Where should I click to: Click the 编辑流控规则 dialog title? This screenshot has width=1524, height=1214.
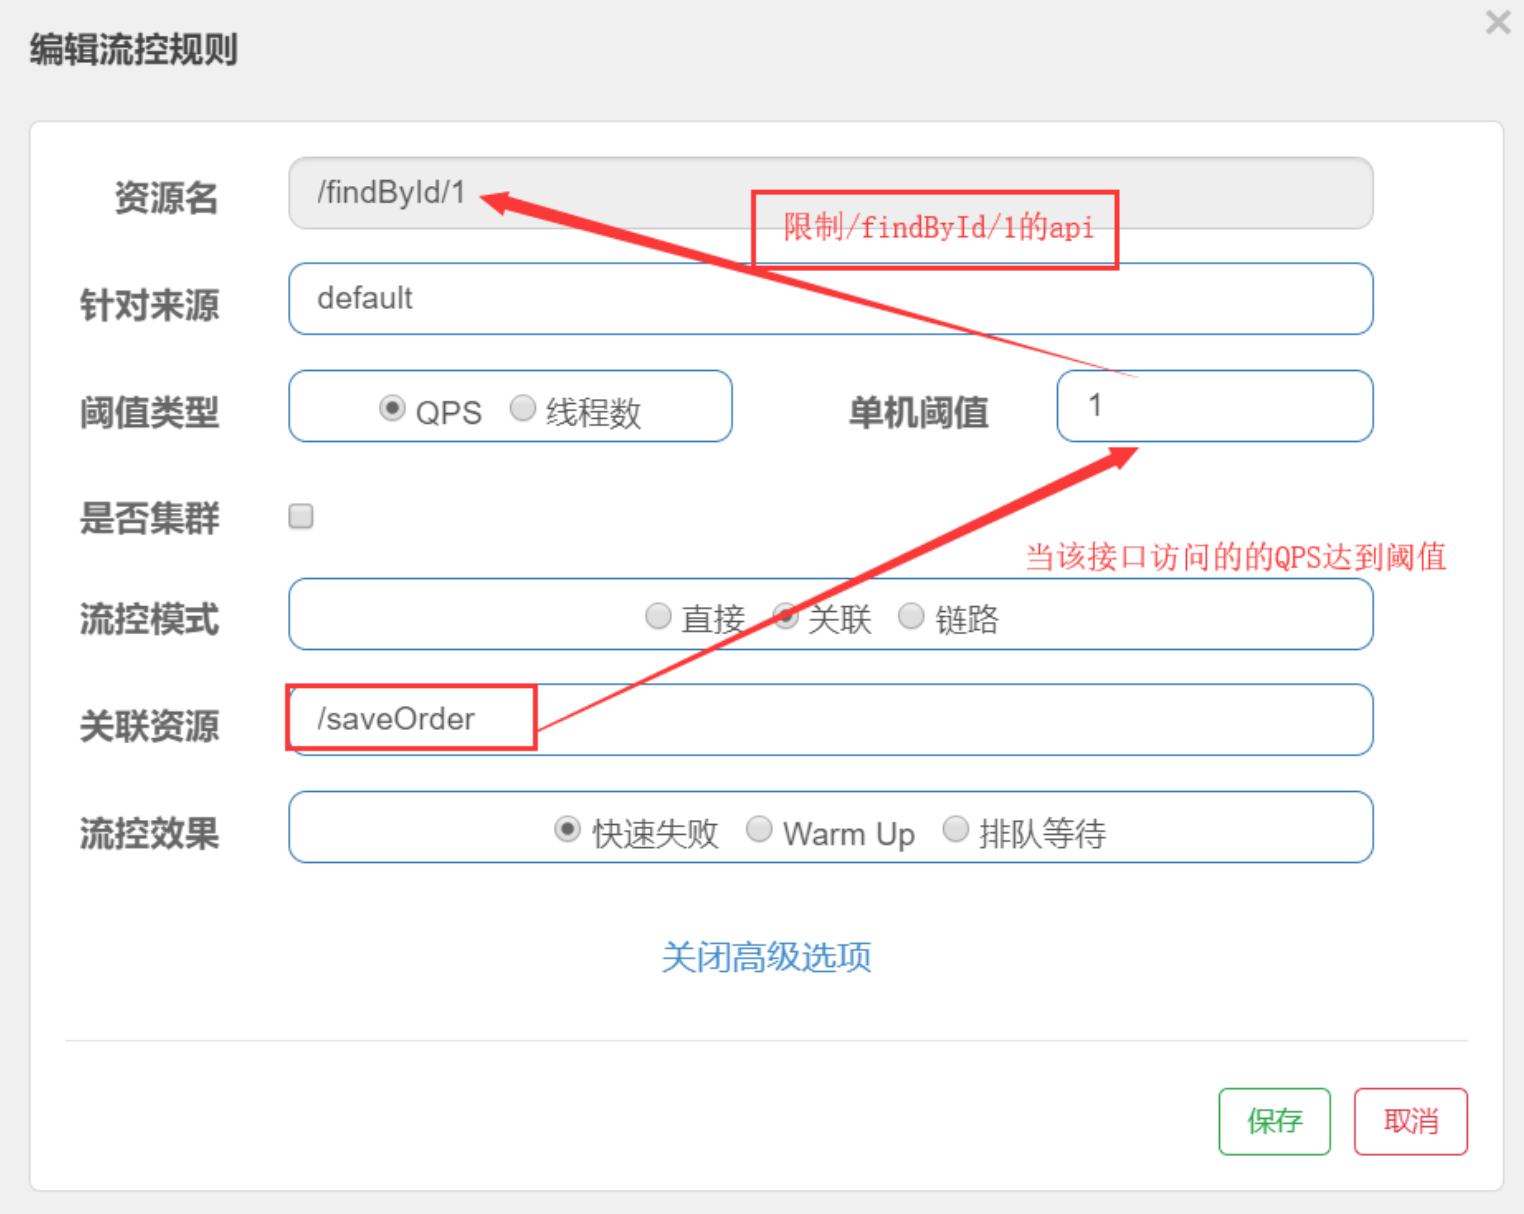point(133,49)
